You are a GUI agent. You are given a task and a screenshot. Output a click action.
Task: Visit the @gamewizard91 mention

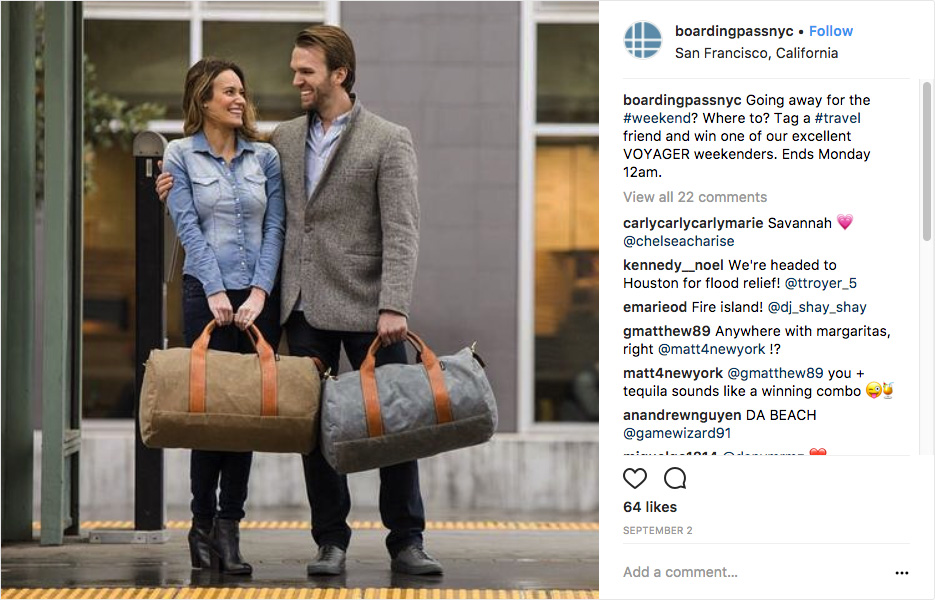click(677, 433)
